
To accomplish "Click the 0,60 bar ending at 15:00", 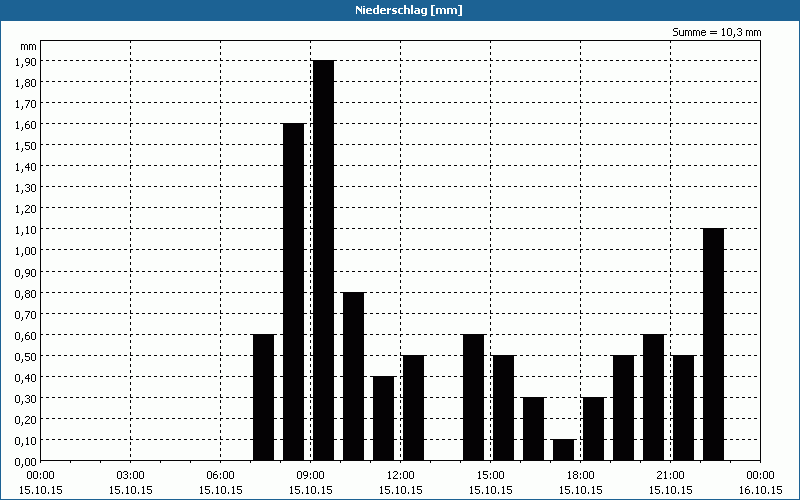I will tap(473, 397).
